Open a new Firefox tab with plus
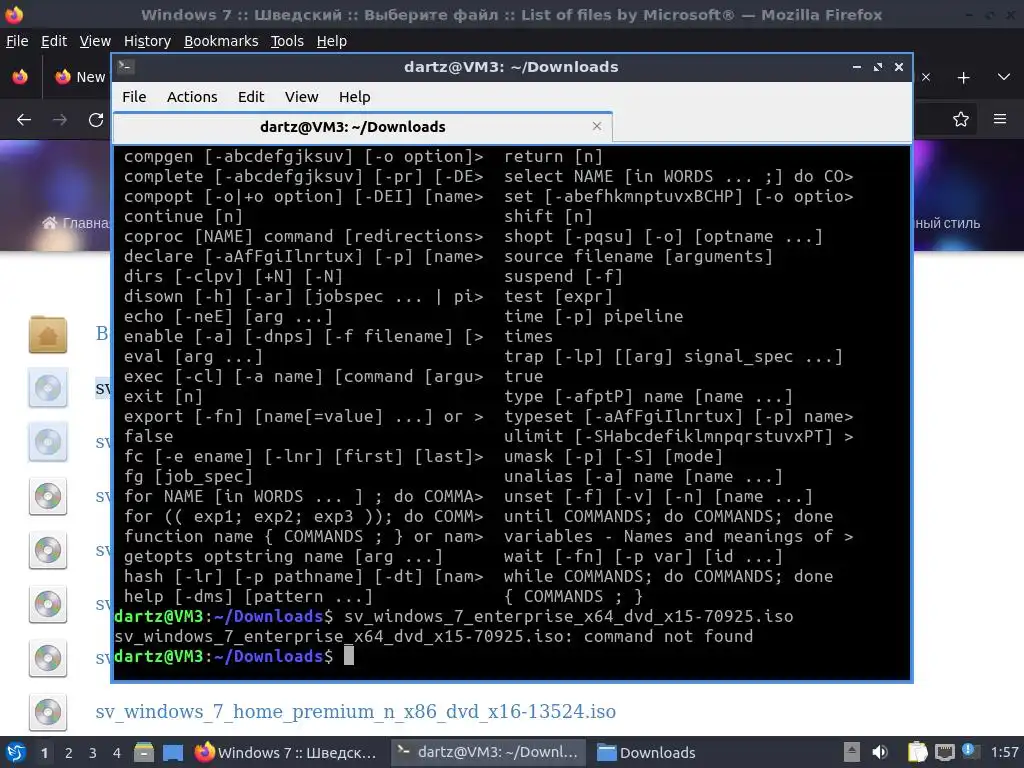 tap(963, 78)
